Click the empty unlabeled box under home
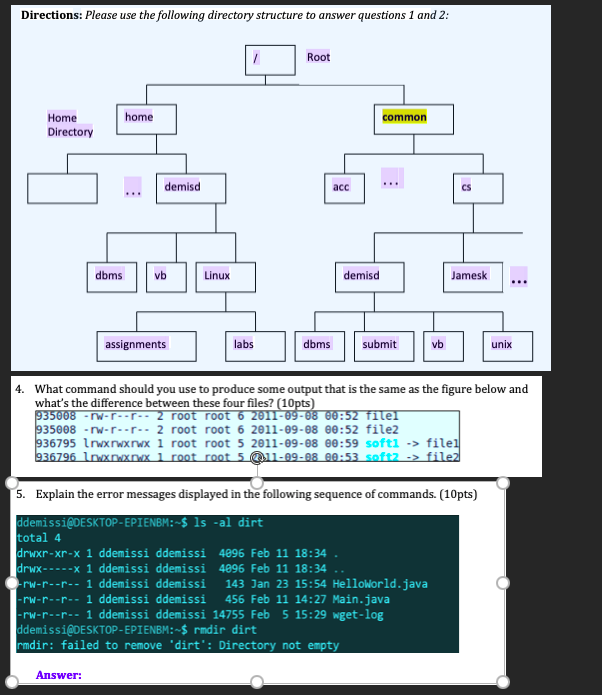 [62, 188]
